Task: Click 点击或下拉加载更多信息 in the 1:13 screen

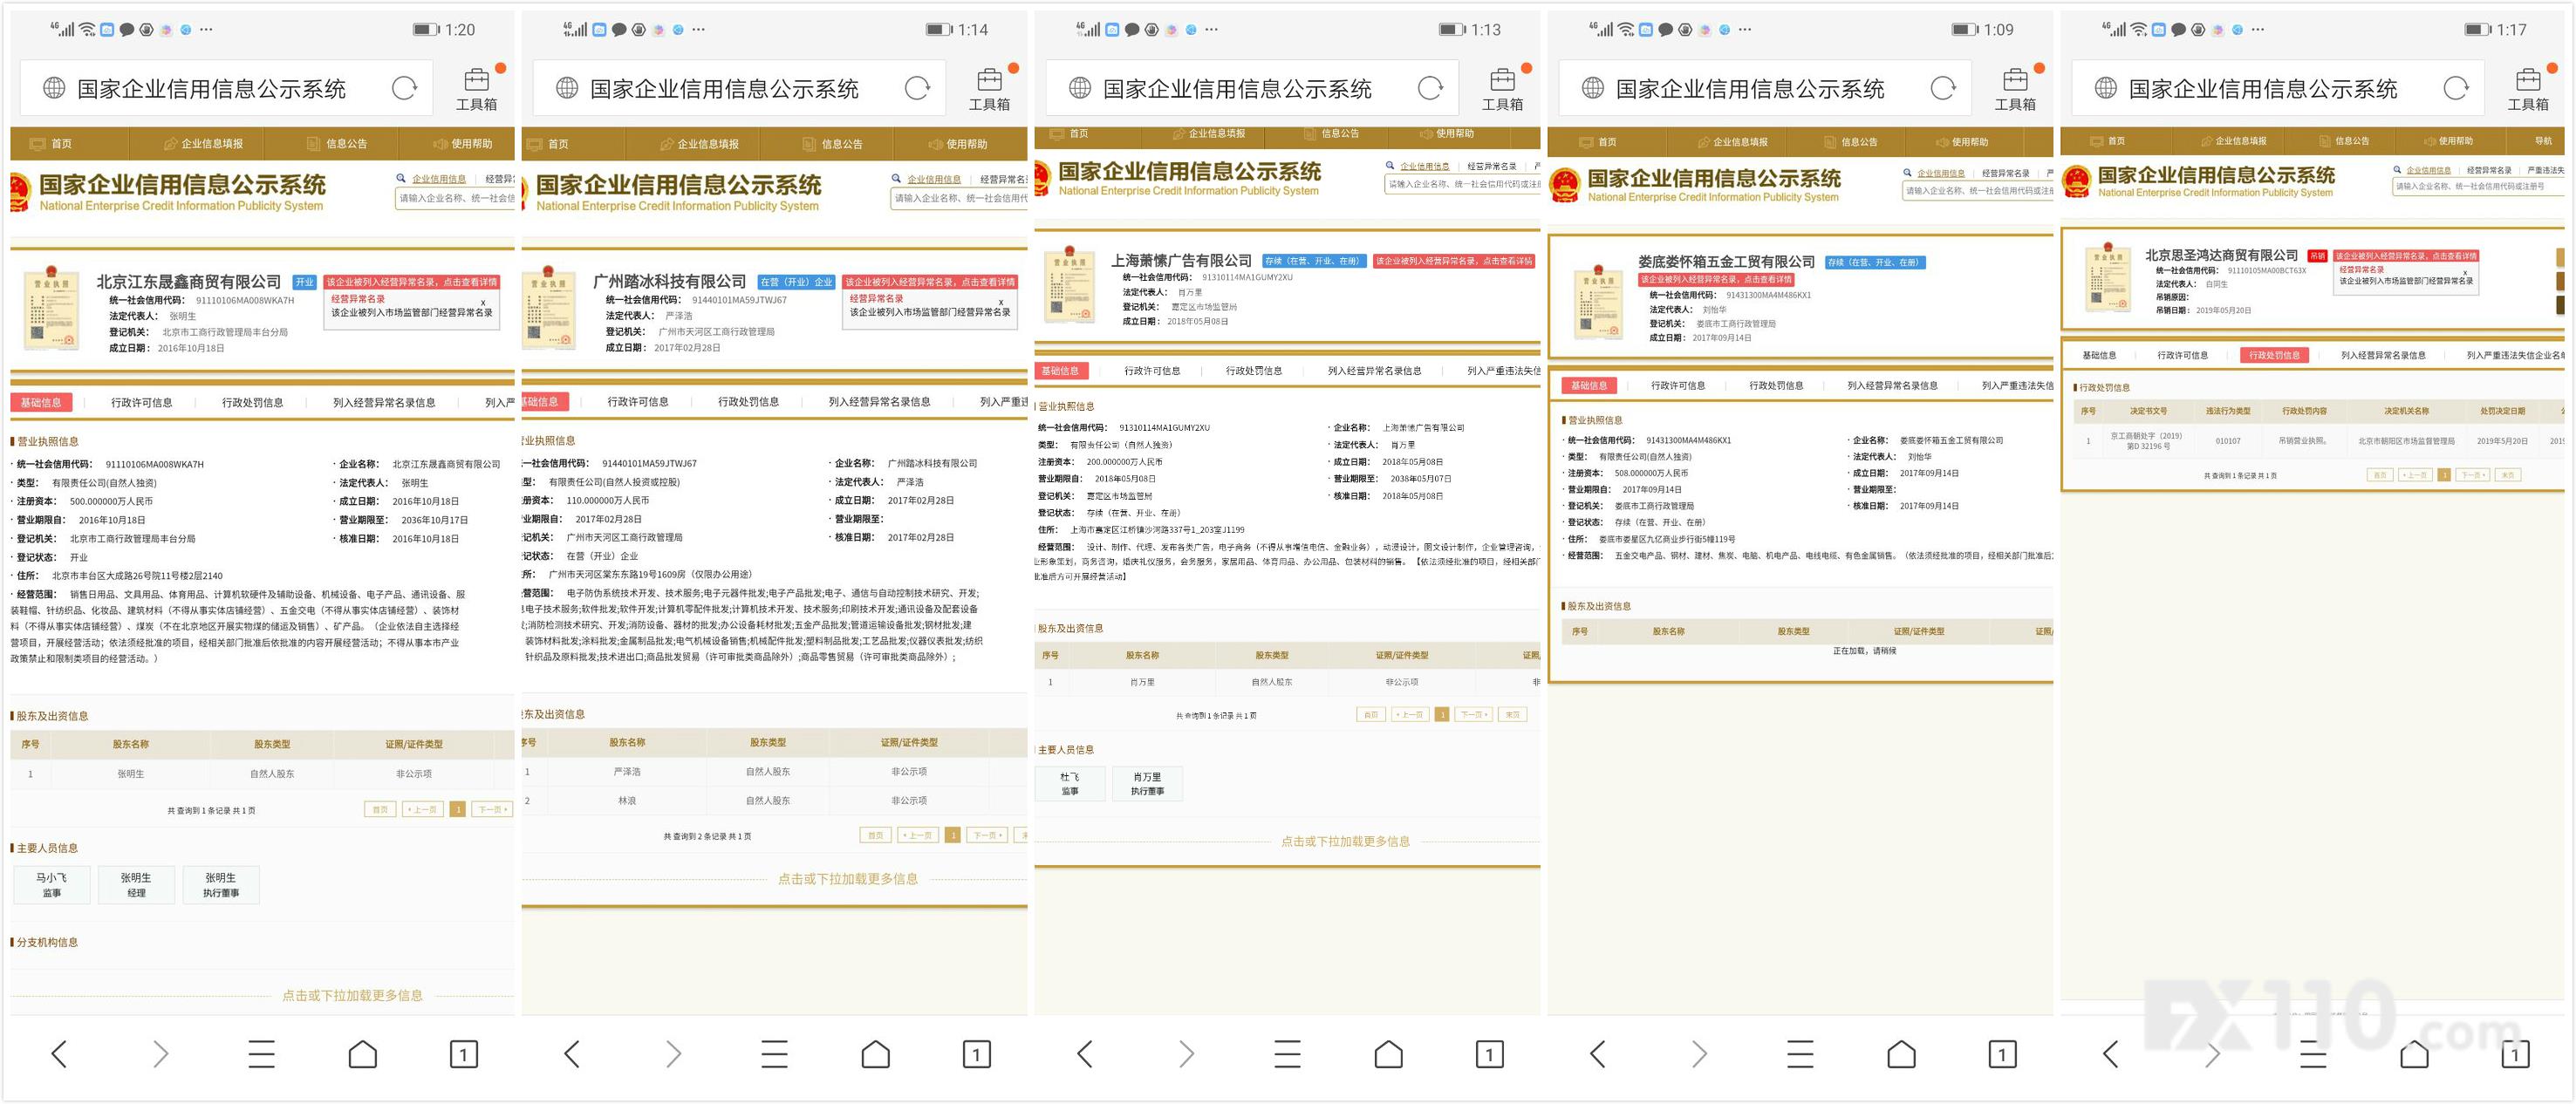Action: coord(1345,842)
